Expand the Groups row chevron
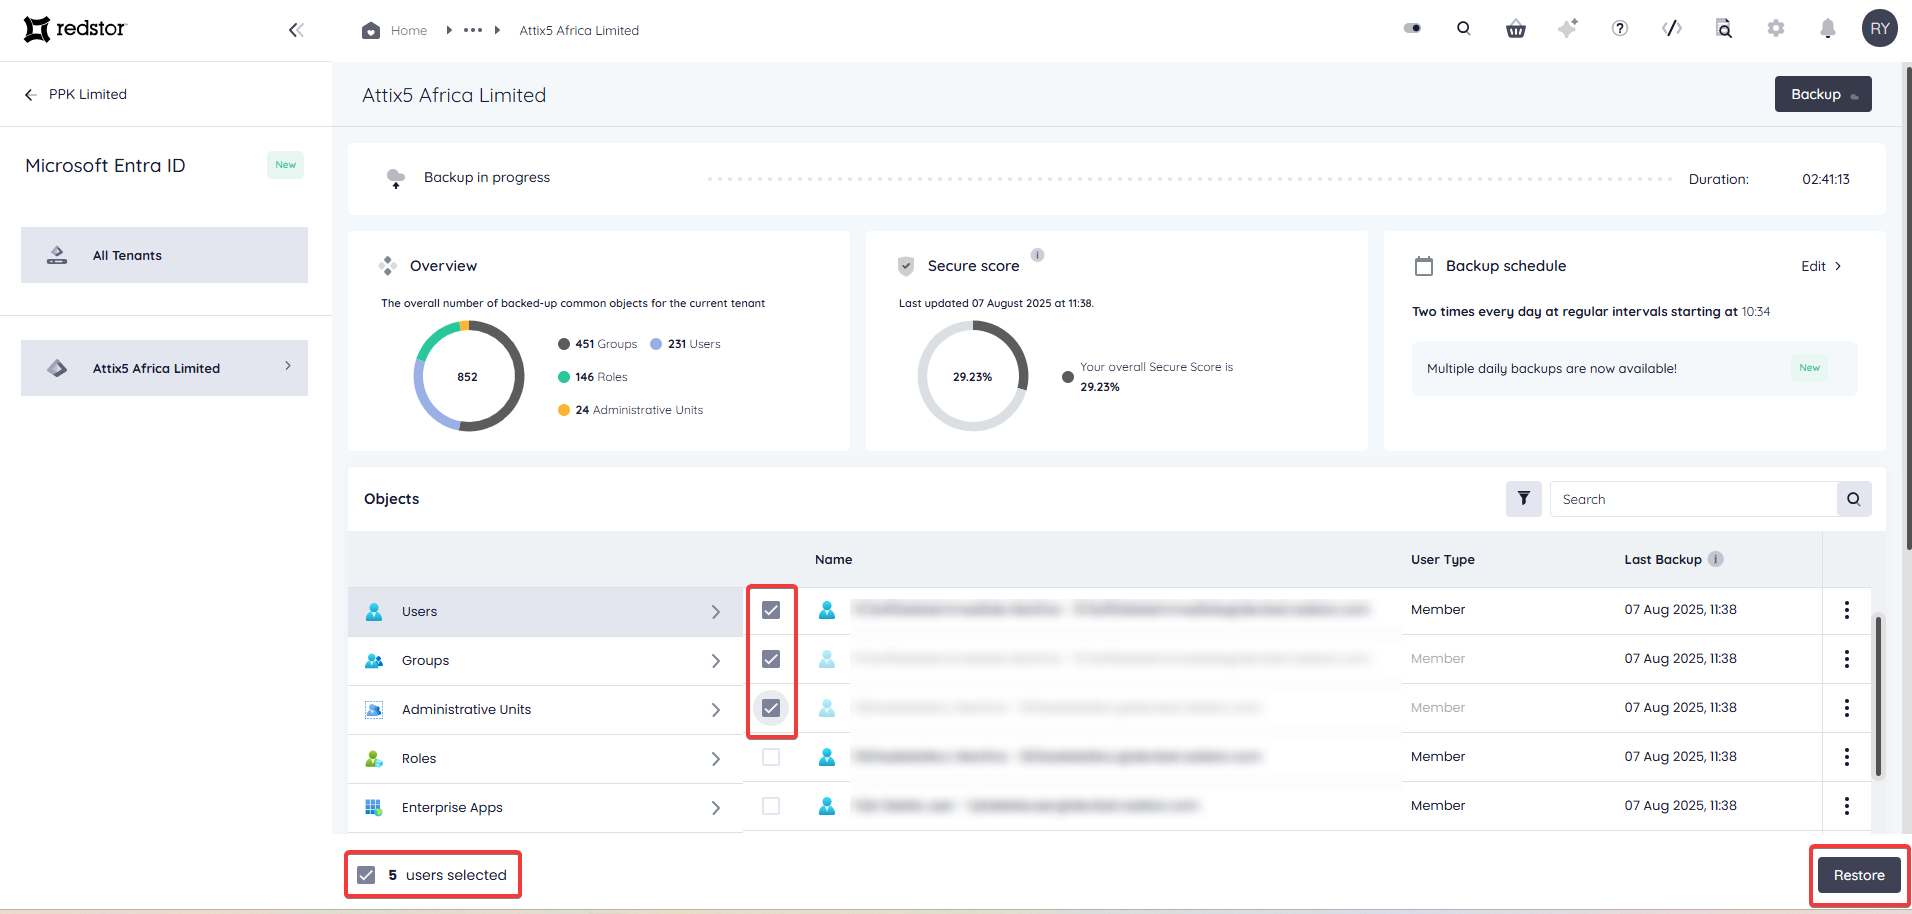The image size is (1912, 914). [x=716, y=661]
